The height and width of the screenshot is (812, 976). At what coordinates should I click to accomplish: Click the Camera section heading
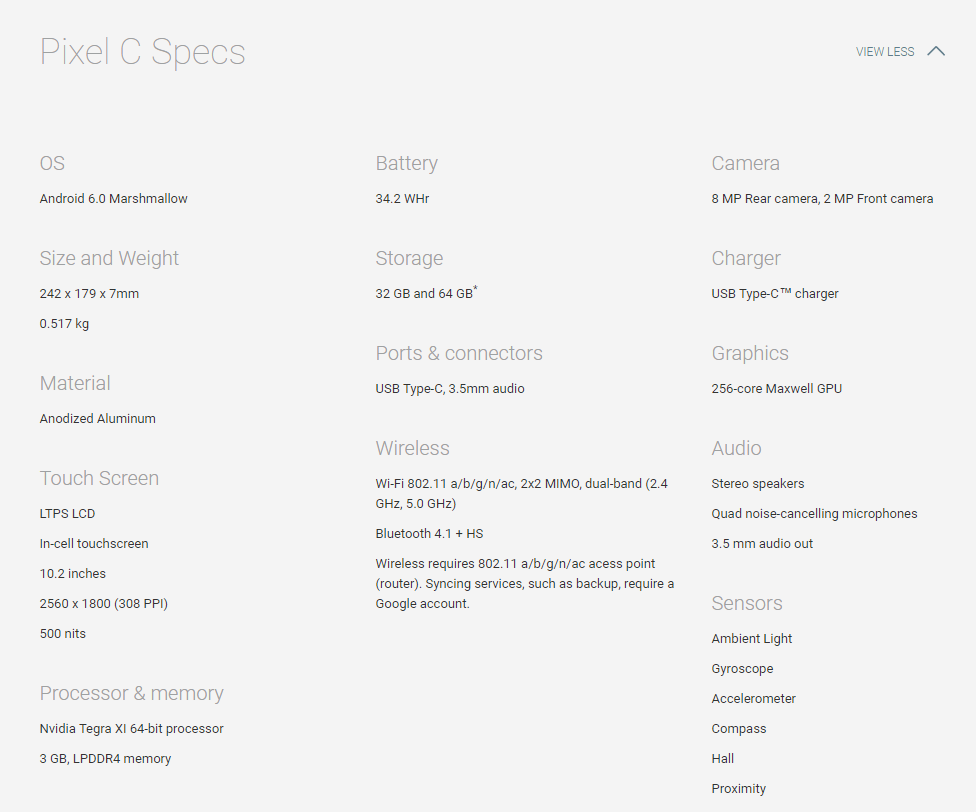pyautogui.click(x=745, y=163)
